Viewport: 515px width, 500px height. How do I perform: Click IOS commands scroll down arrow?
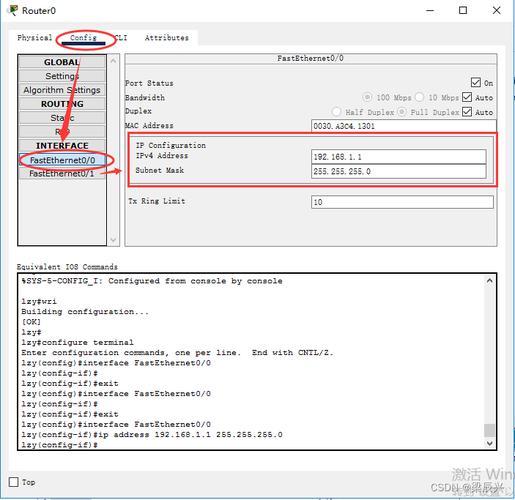(489, 443)
